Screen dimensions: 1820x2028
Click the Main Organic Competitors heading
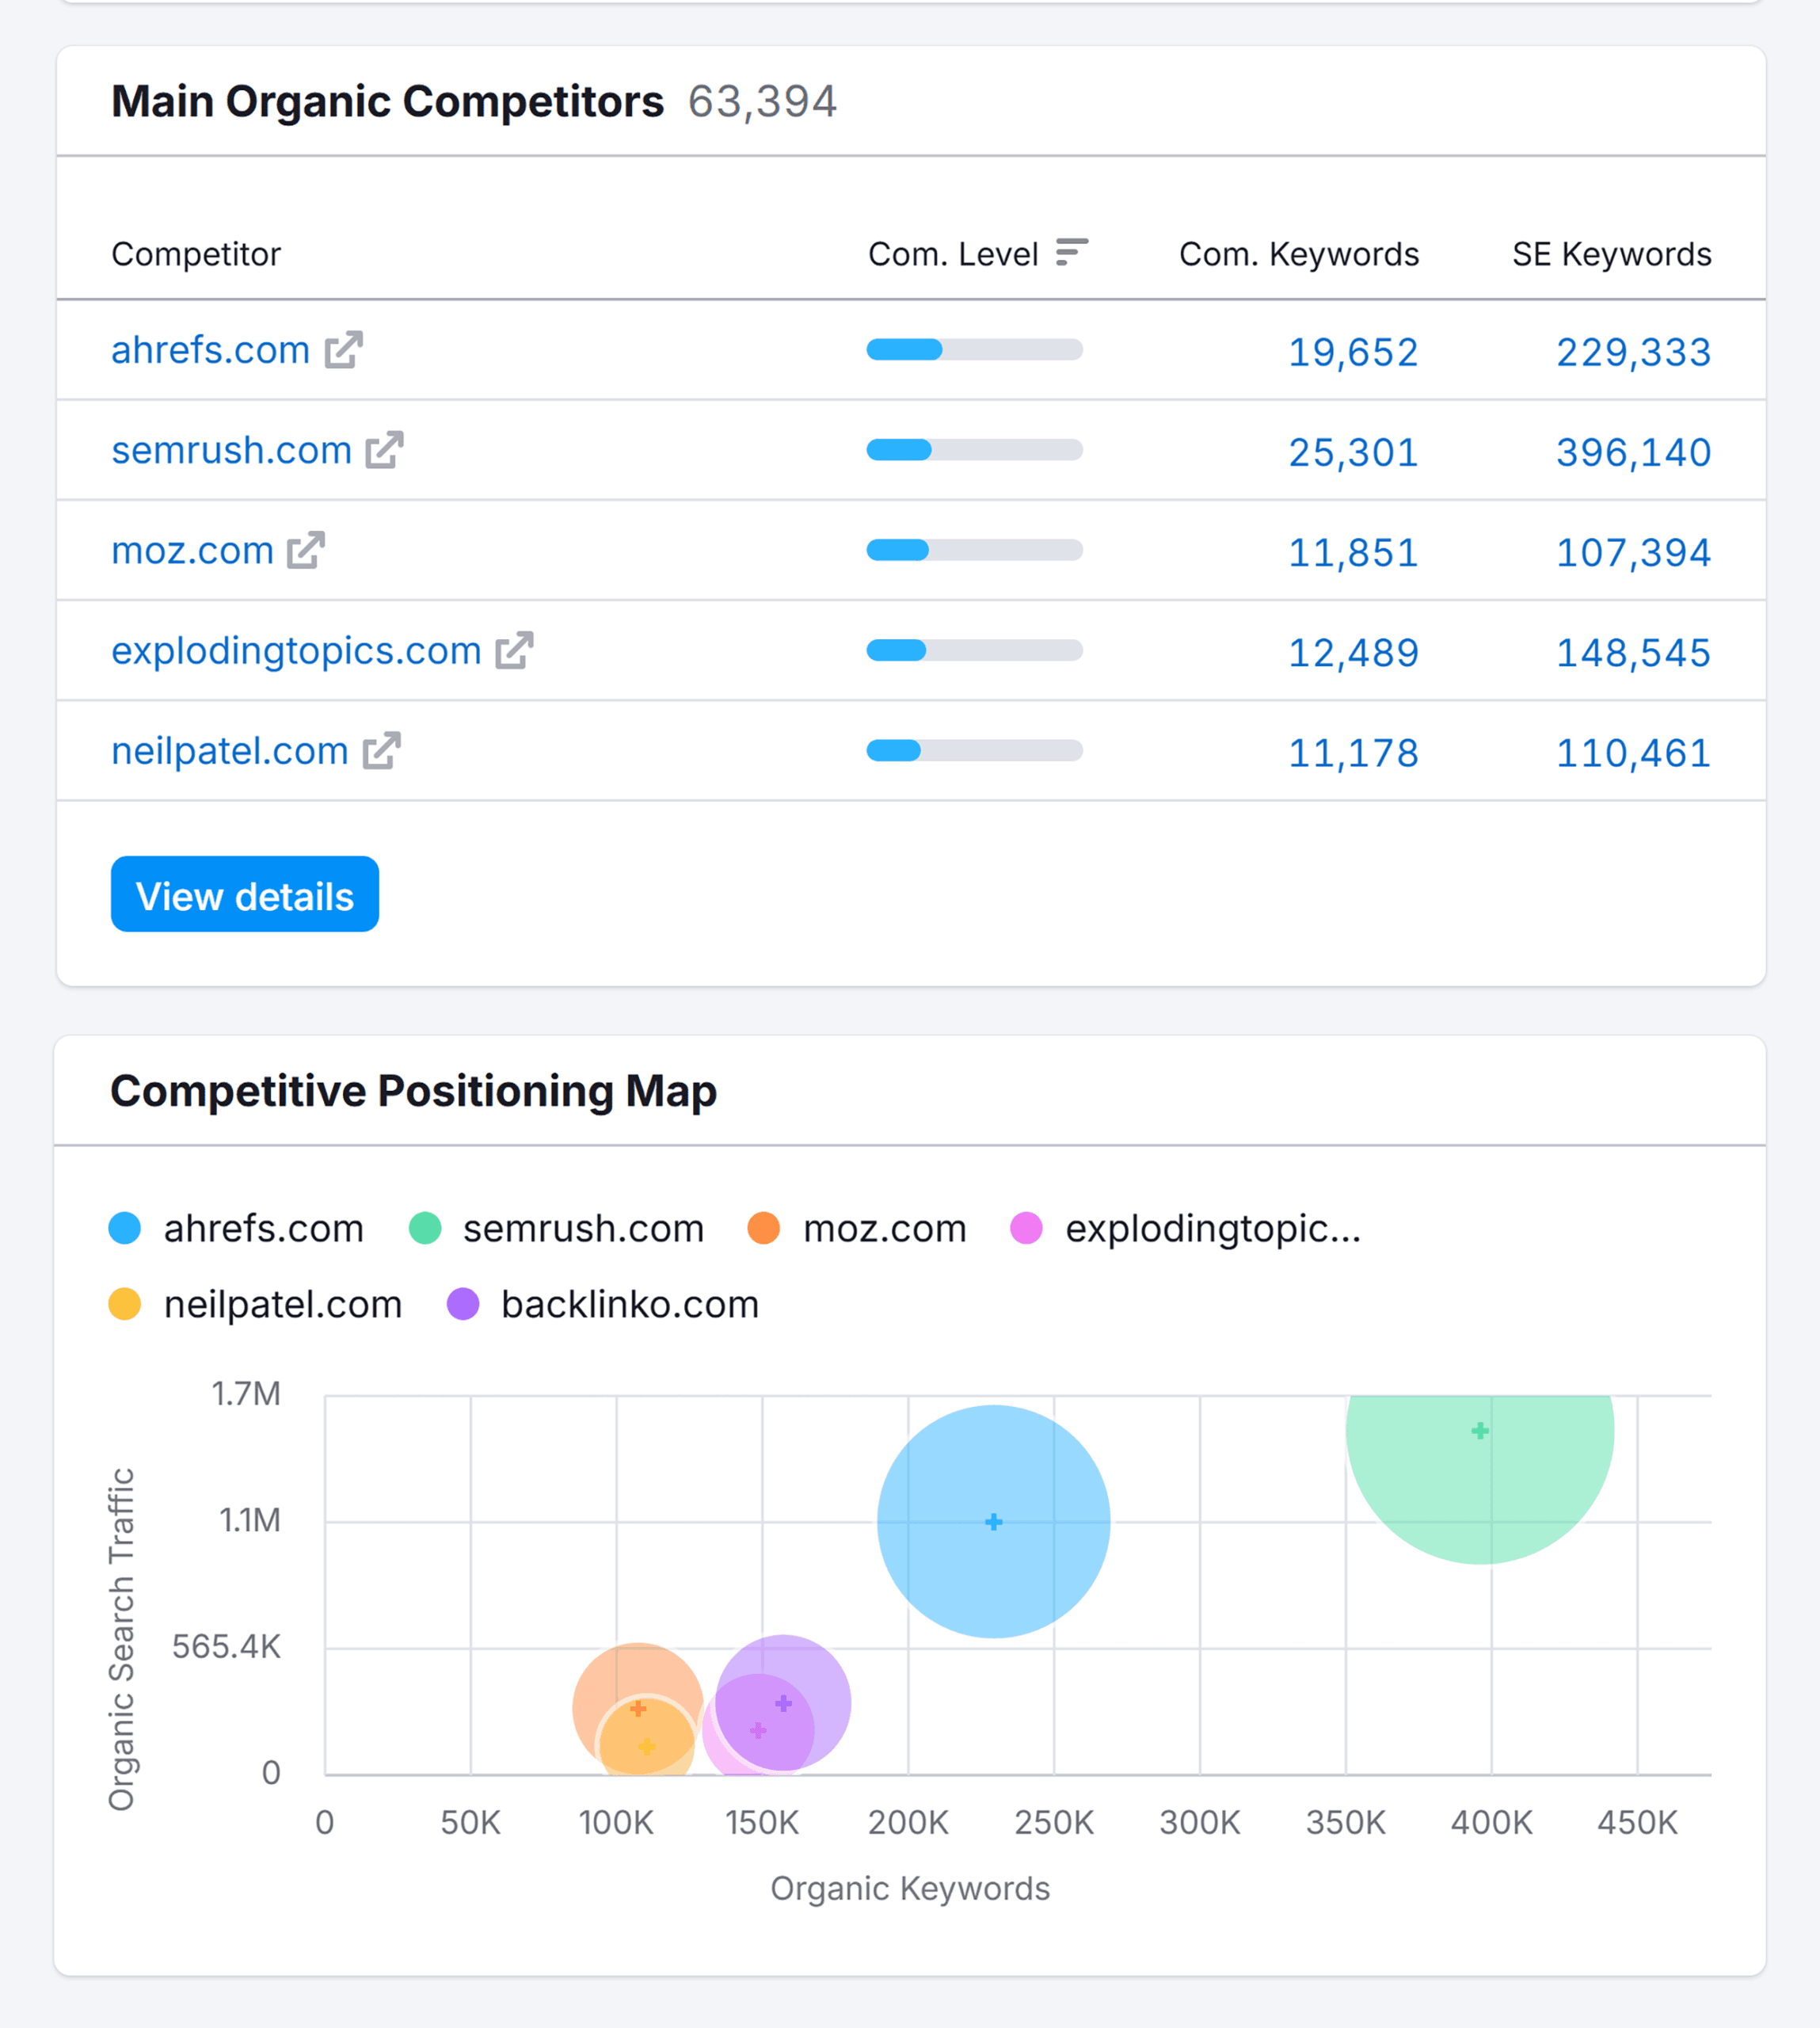click(x=387, y=101)
